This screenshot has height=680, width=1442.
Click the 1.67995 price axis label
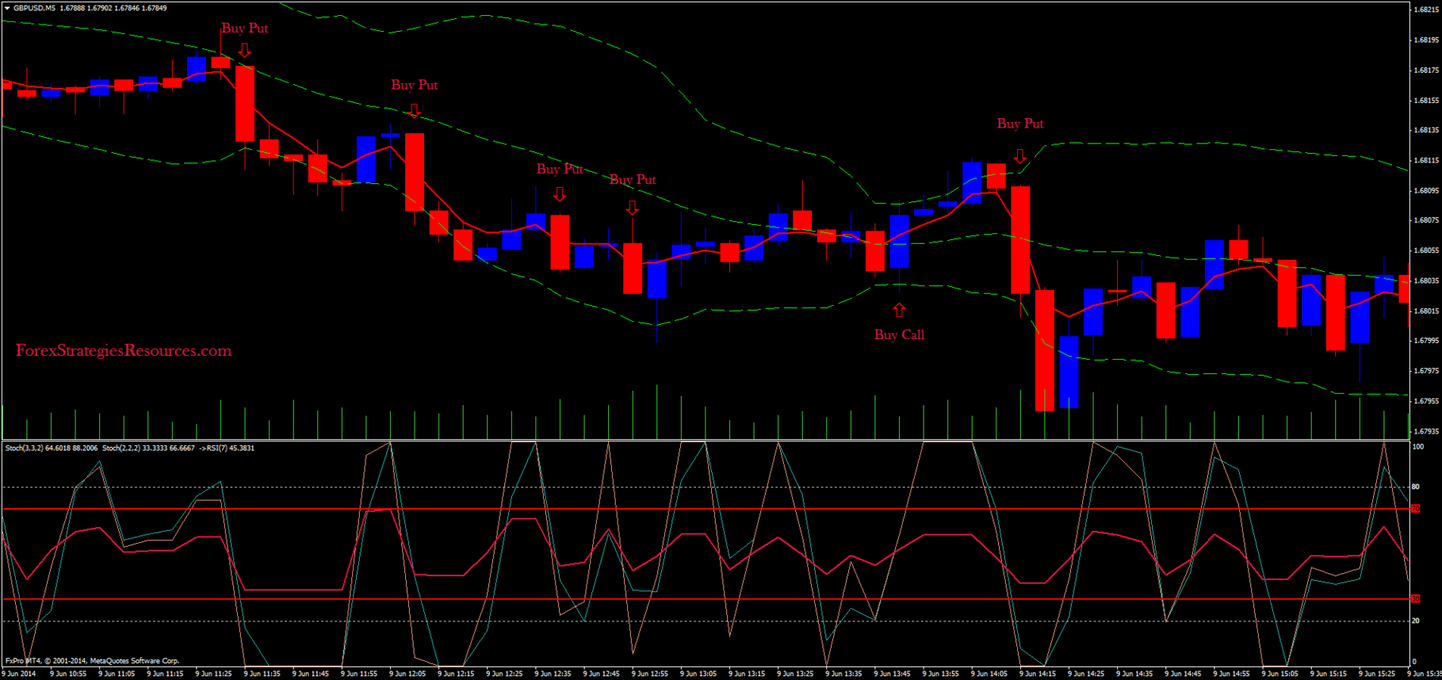click(1426, 341)
